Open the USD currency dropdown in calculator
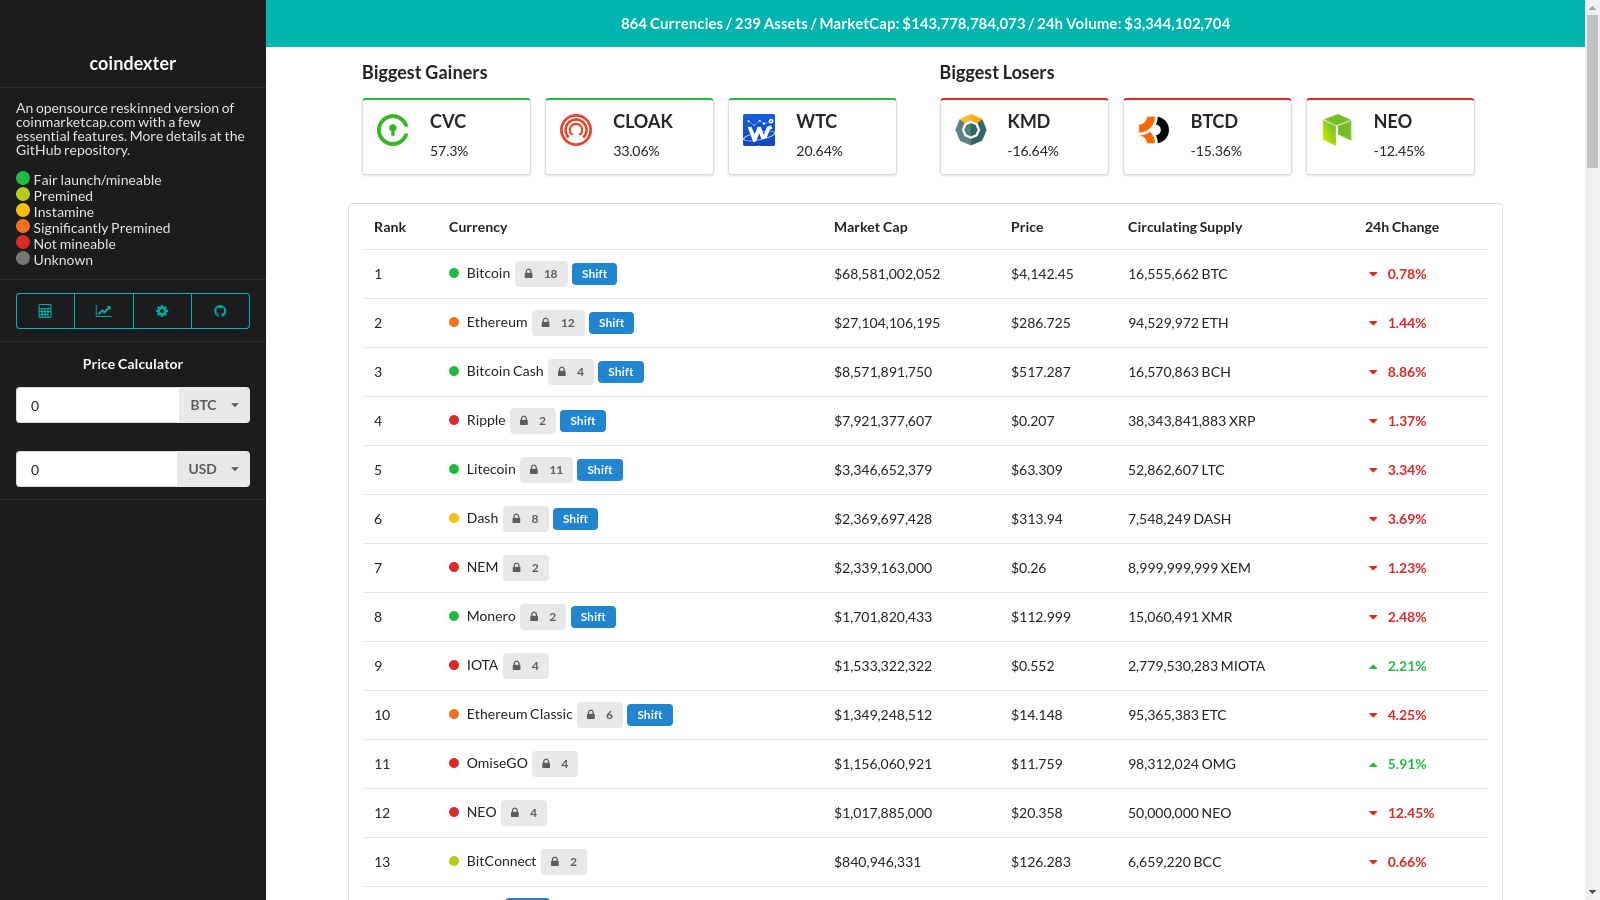 click(214, 469)
